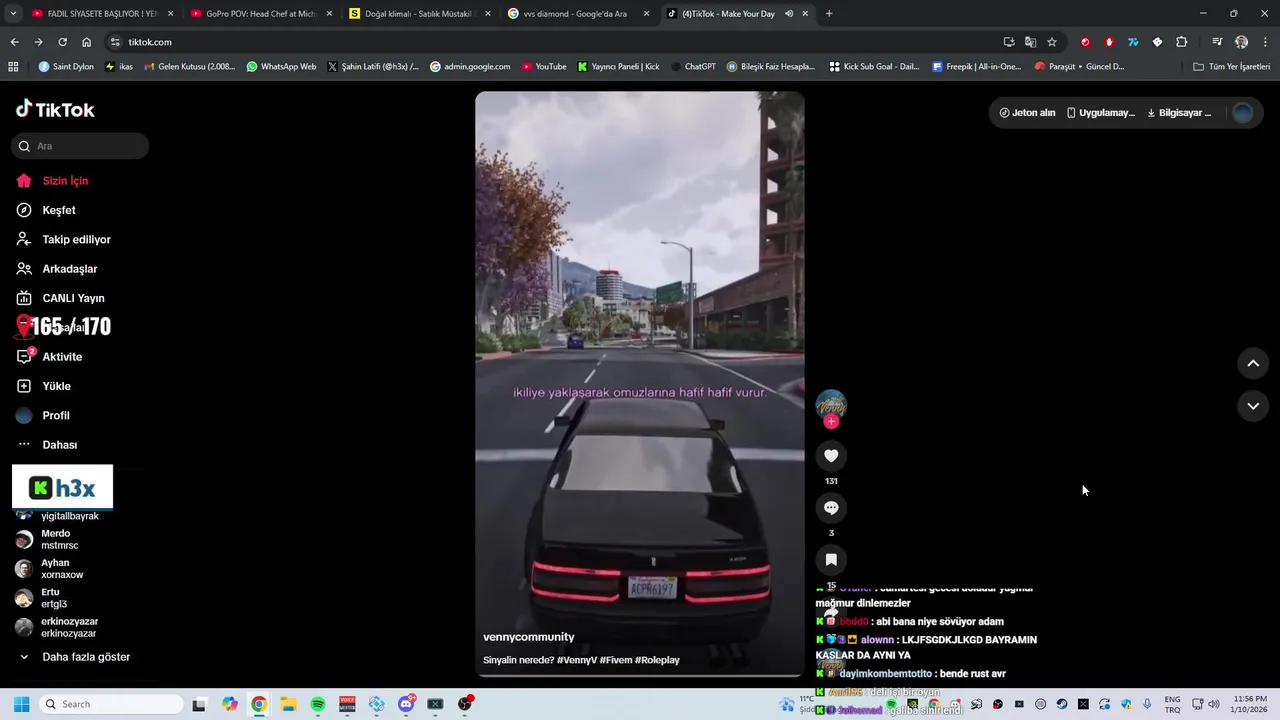Like the video with heart icon
Viewport: 1280px width, 720px height.
[x=831, y=456]
